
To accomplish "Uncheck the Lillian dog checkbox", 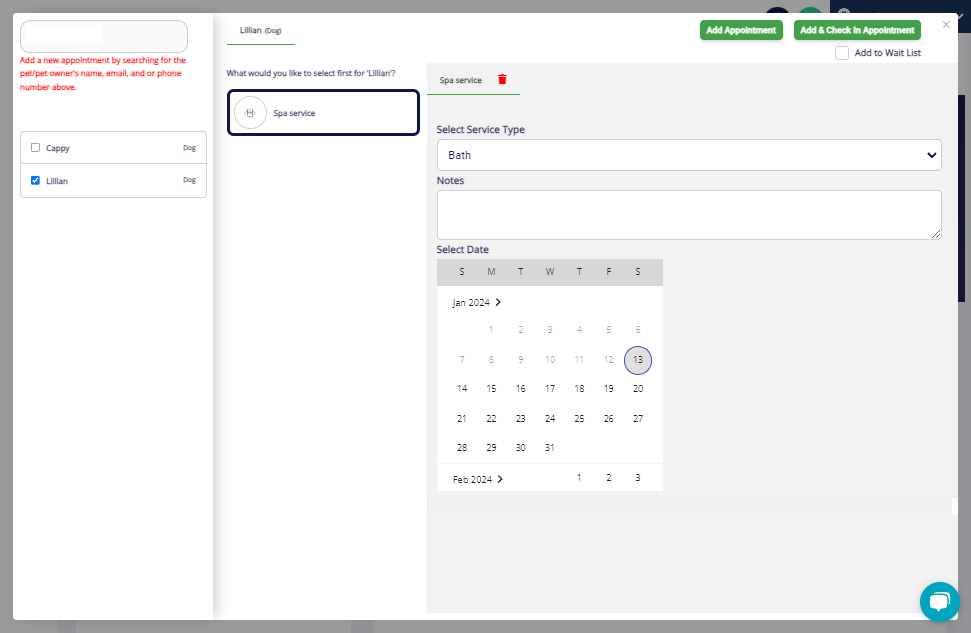I will (x=35, y=180).
